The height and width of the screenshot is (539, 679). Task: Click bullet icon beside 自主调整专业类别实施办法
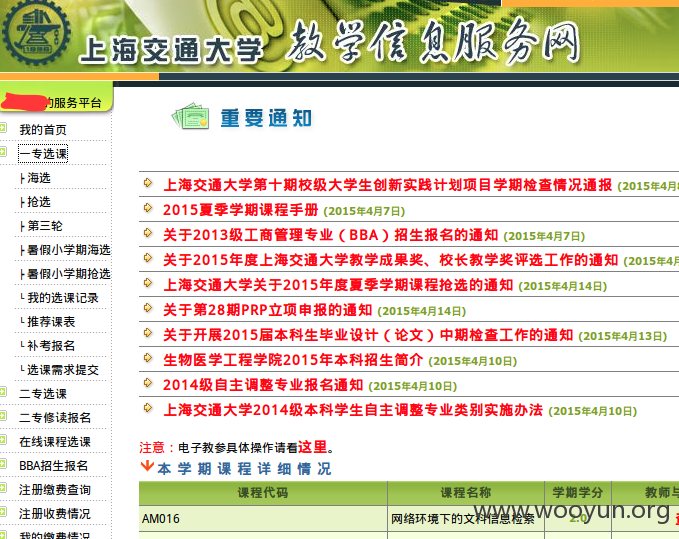point(148,408)
